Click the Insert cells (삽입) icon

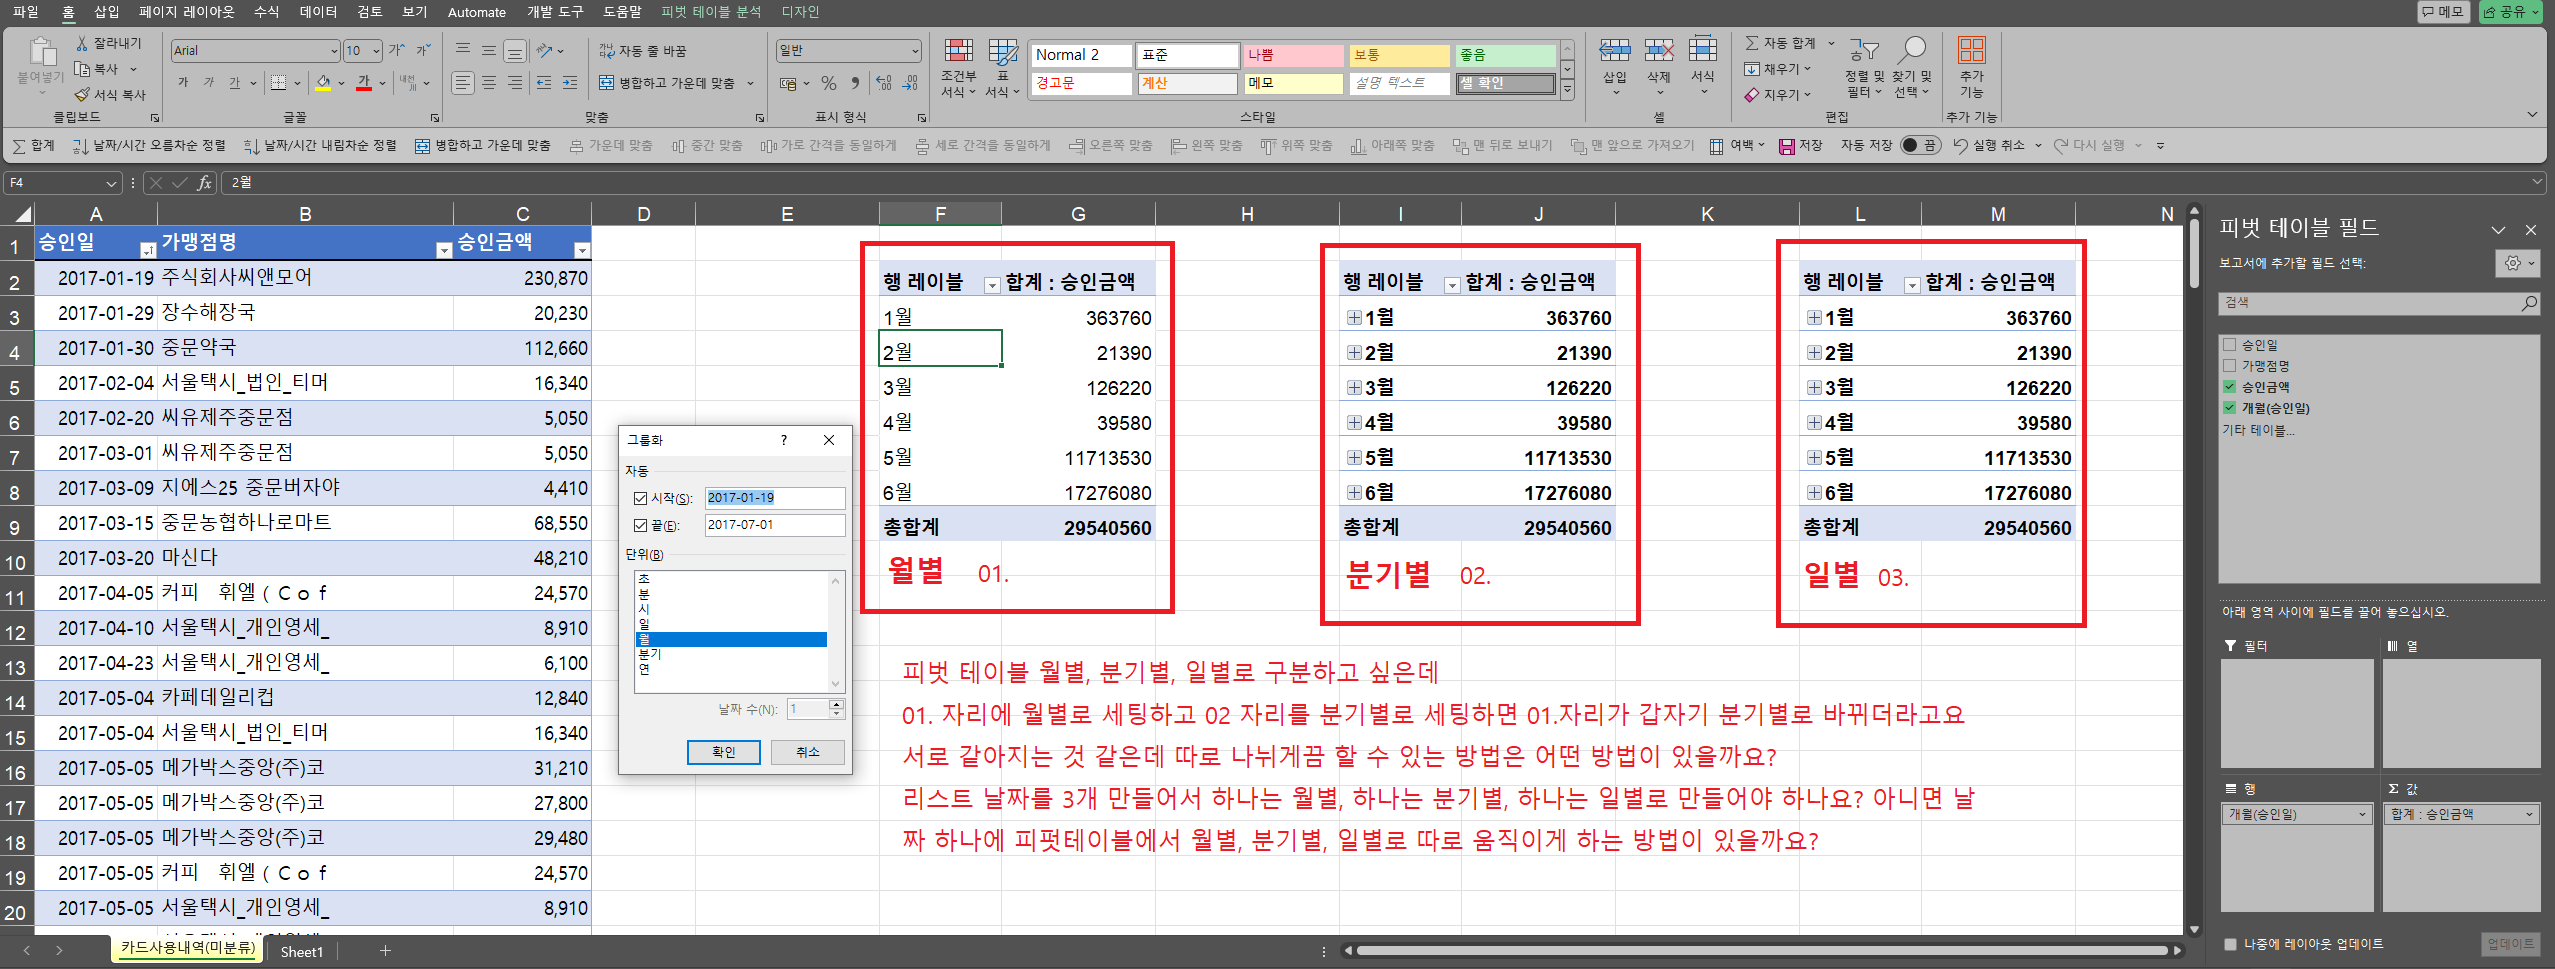pos(1614,50)
